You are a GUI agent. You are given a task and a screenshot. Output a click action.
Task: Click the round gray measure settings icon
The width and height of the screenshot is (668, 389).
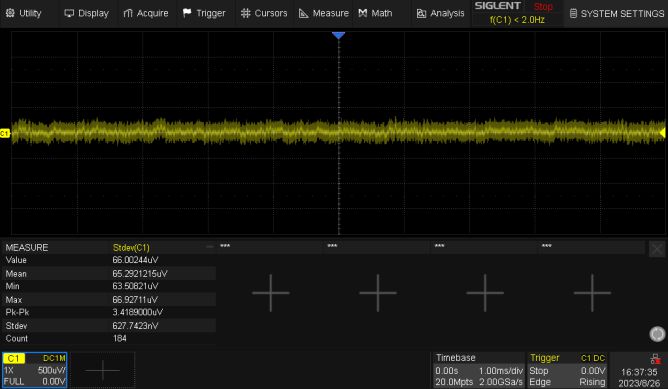[657, 334]
